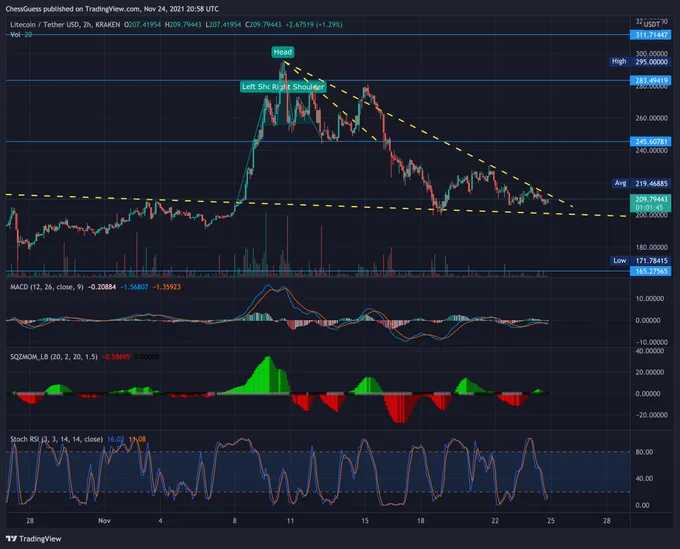Click the TradingView logo at bottom left
The width and height of the screenshot is (680, 549).
(33, 539)
